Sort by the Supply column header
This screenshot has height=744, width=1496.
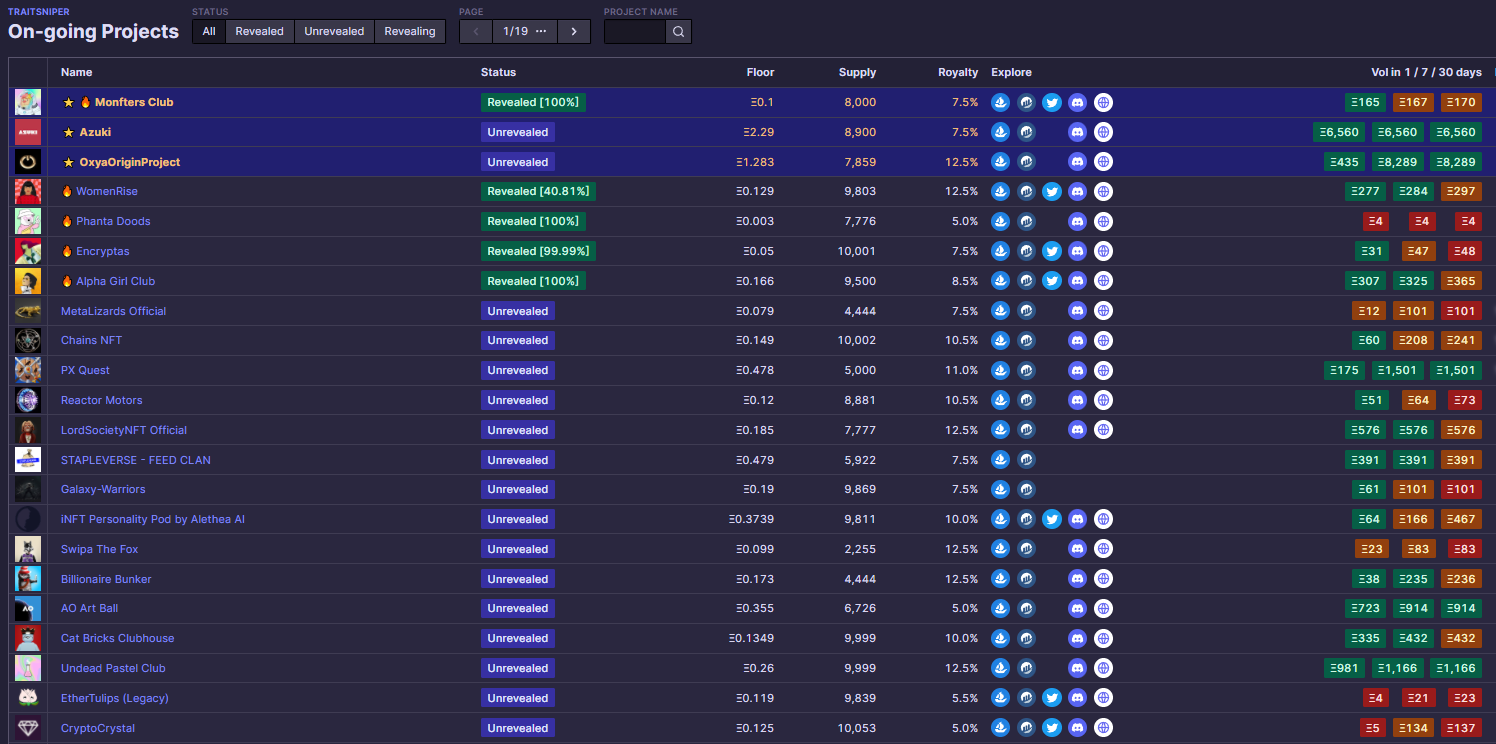click(x=858, y=72)
